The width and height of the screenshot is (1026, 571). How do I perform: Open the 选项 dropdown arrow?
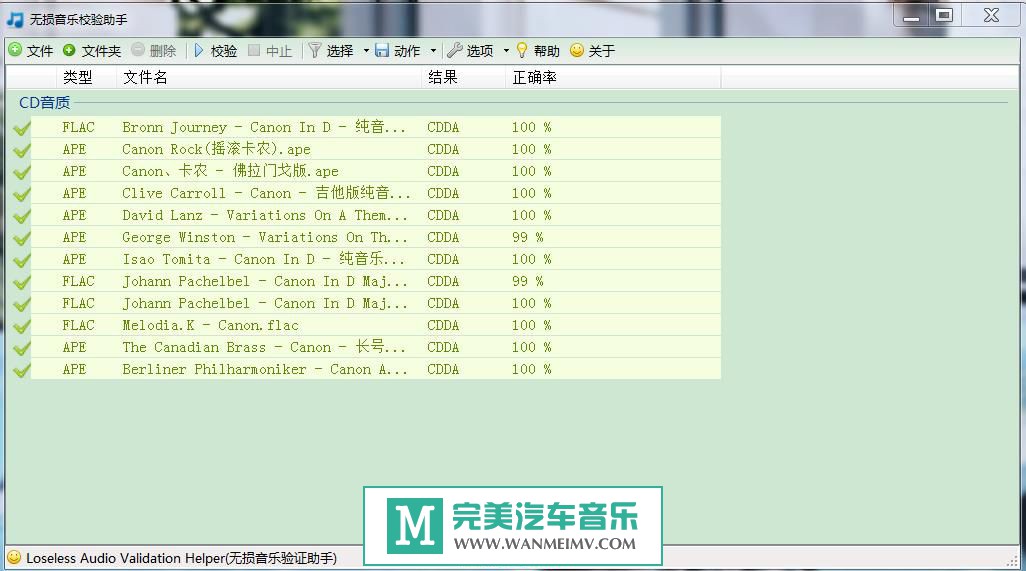(506, 51)
